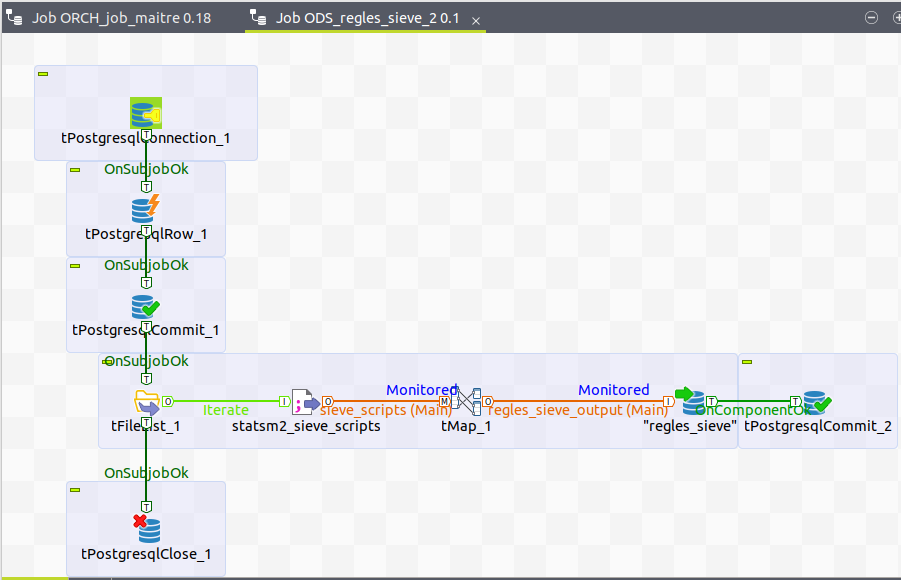This screenshot has height=580, width=901.
Task: Collapse the tPostgresqlClose_1 subjob
Action: pyautogui.click(x=75, y=490)
